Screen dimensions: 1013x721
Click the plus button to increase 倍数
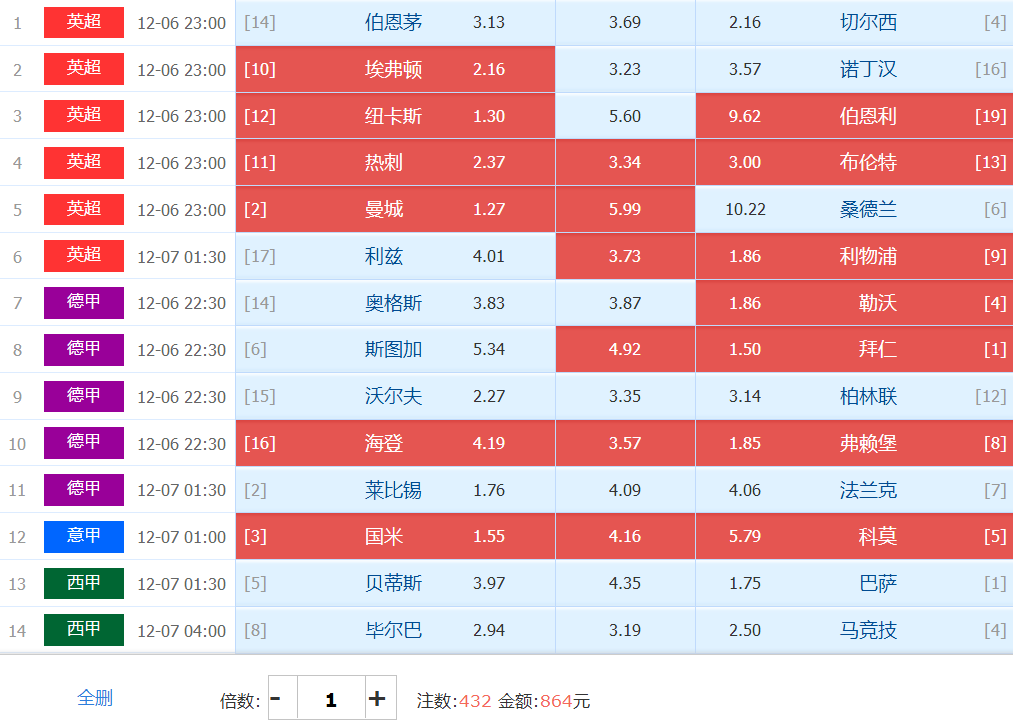(377, 698)
